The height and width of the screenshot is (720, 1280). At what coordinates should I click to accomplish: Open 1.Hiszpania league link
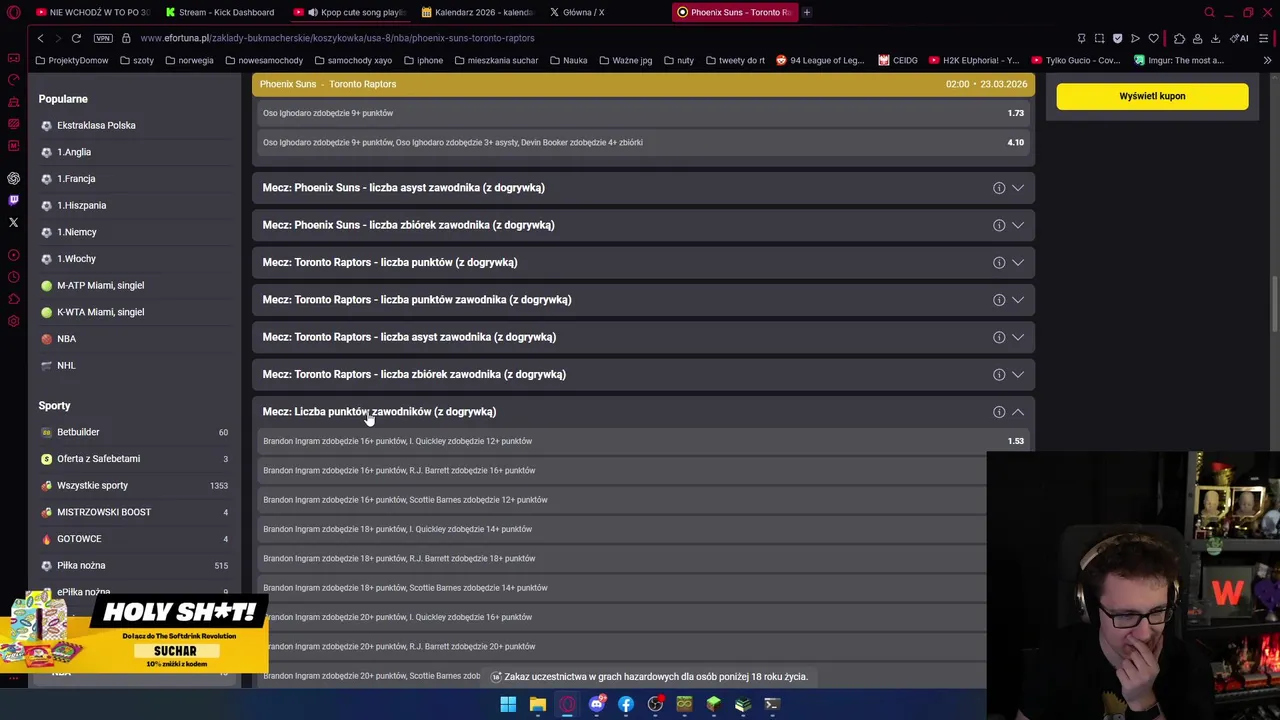[81, 205]
